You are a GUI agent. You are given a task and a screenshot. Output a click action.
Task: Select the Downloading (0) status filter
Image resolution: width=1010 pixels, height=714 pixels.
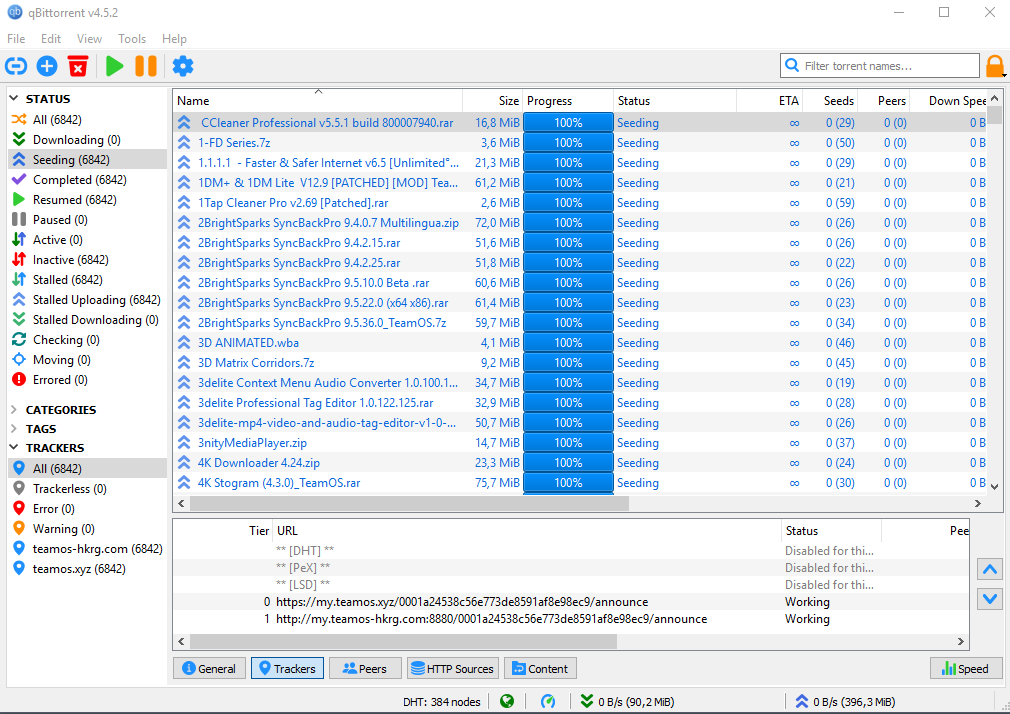coord(87,139)
